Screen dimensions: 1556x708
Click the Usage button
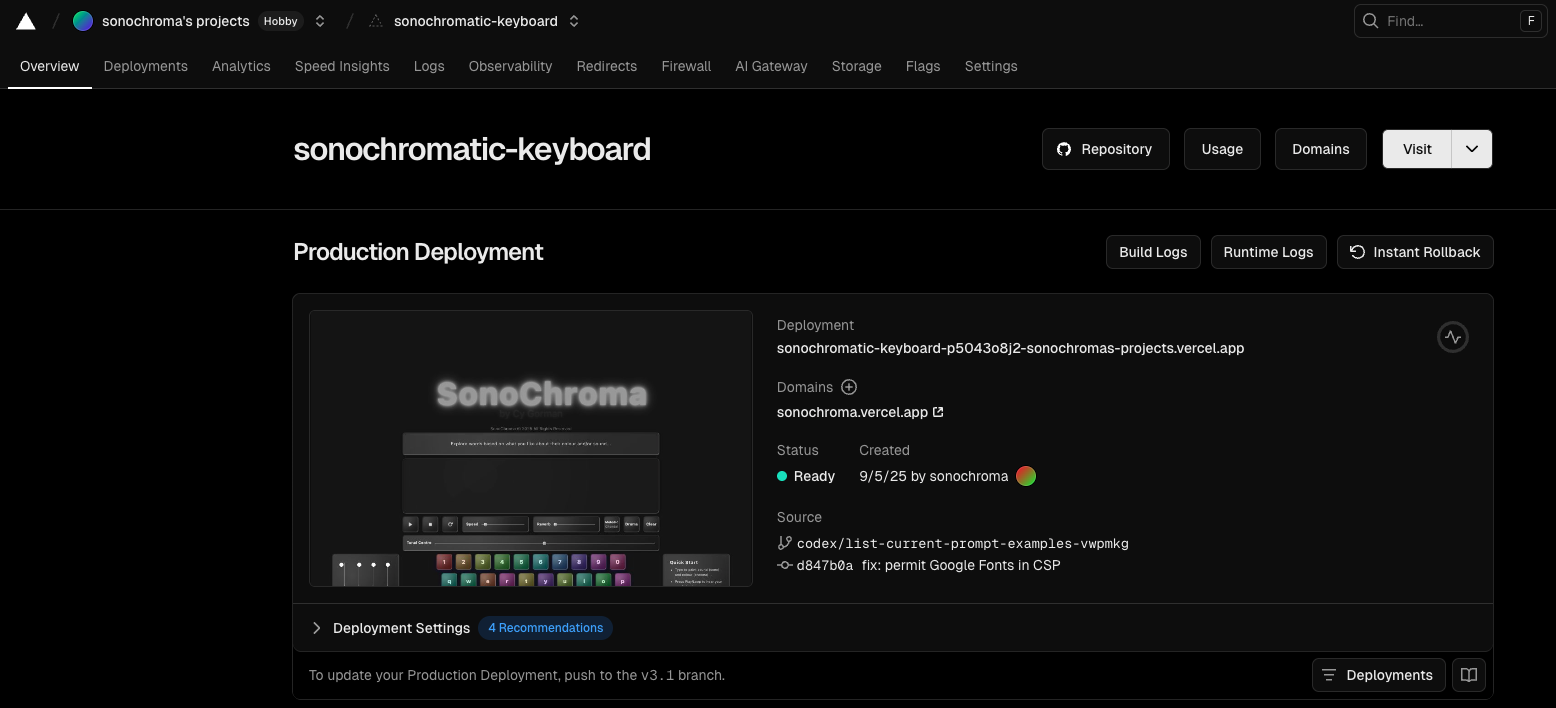[1222, 148]
